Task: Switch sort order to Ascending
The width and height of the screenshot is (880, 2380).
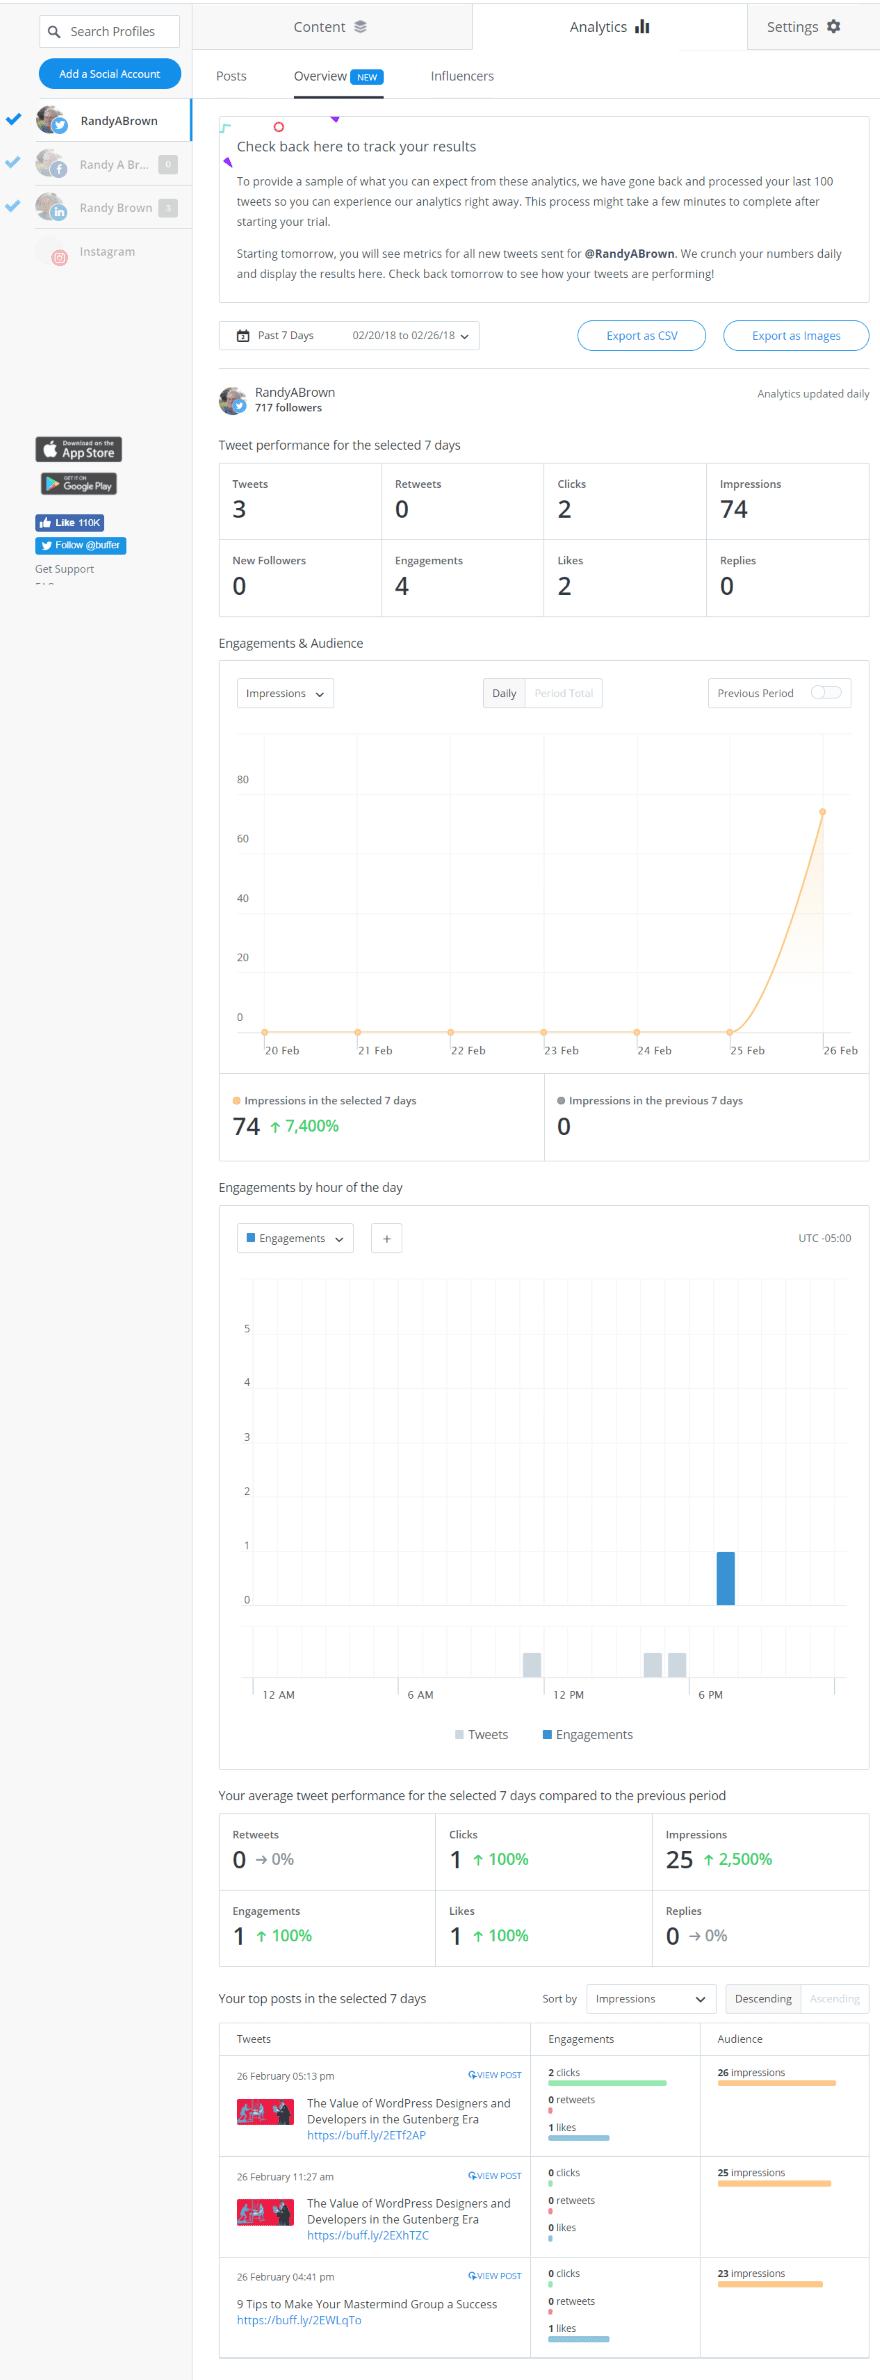Action: click(834, 1999)
